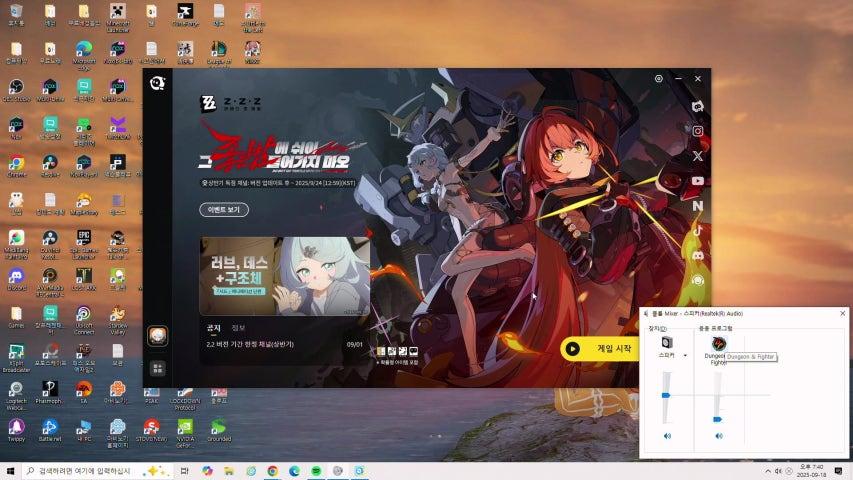Open the all-games grid icon in sidebar
The height and width of the screenshot is (480, 853).
[x=158, y=368]
